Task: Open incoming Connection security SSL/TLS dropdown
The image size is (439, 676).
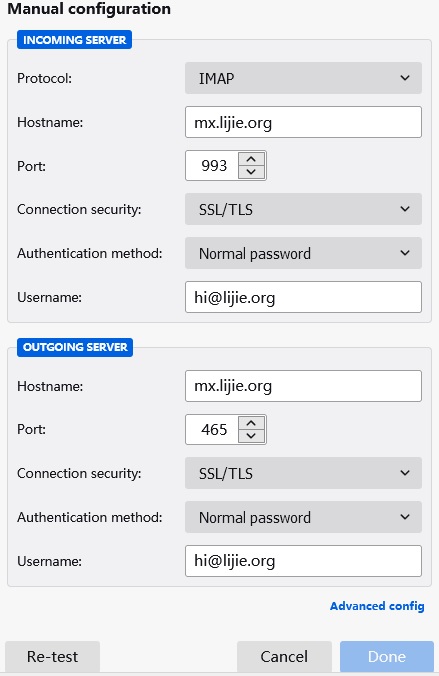Action: (303, 209)
